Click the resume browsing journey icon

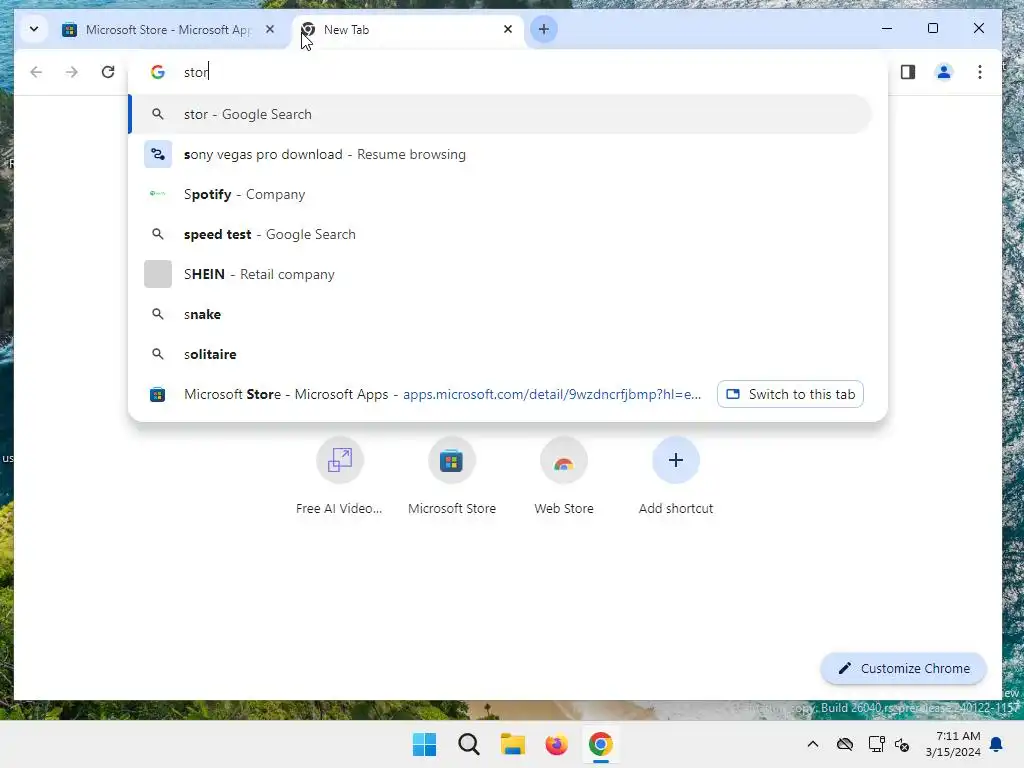click(158, 154)
